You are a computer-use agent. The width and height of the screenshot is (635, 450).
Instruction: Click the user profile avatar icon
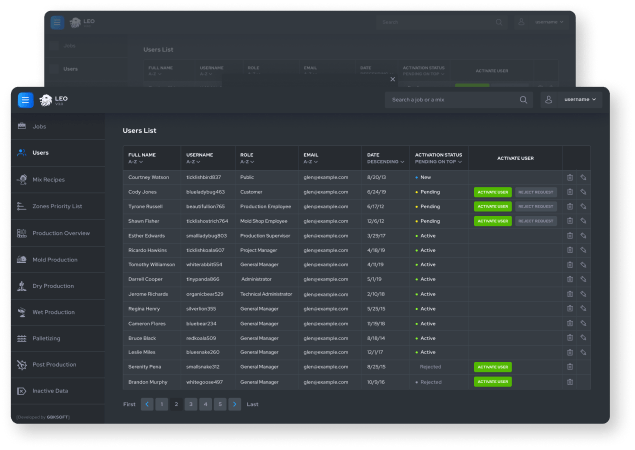(548, 100)
